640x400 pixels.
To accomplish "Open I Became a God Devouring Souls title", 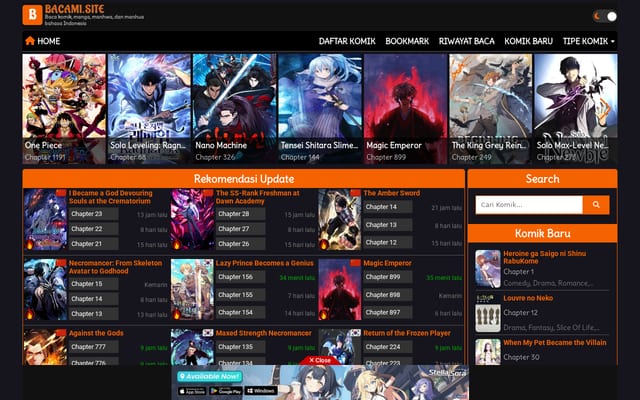I will coord(110,197).
